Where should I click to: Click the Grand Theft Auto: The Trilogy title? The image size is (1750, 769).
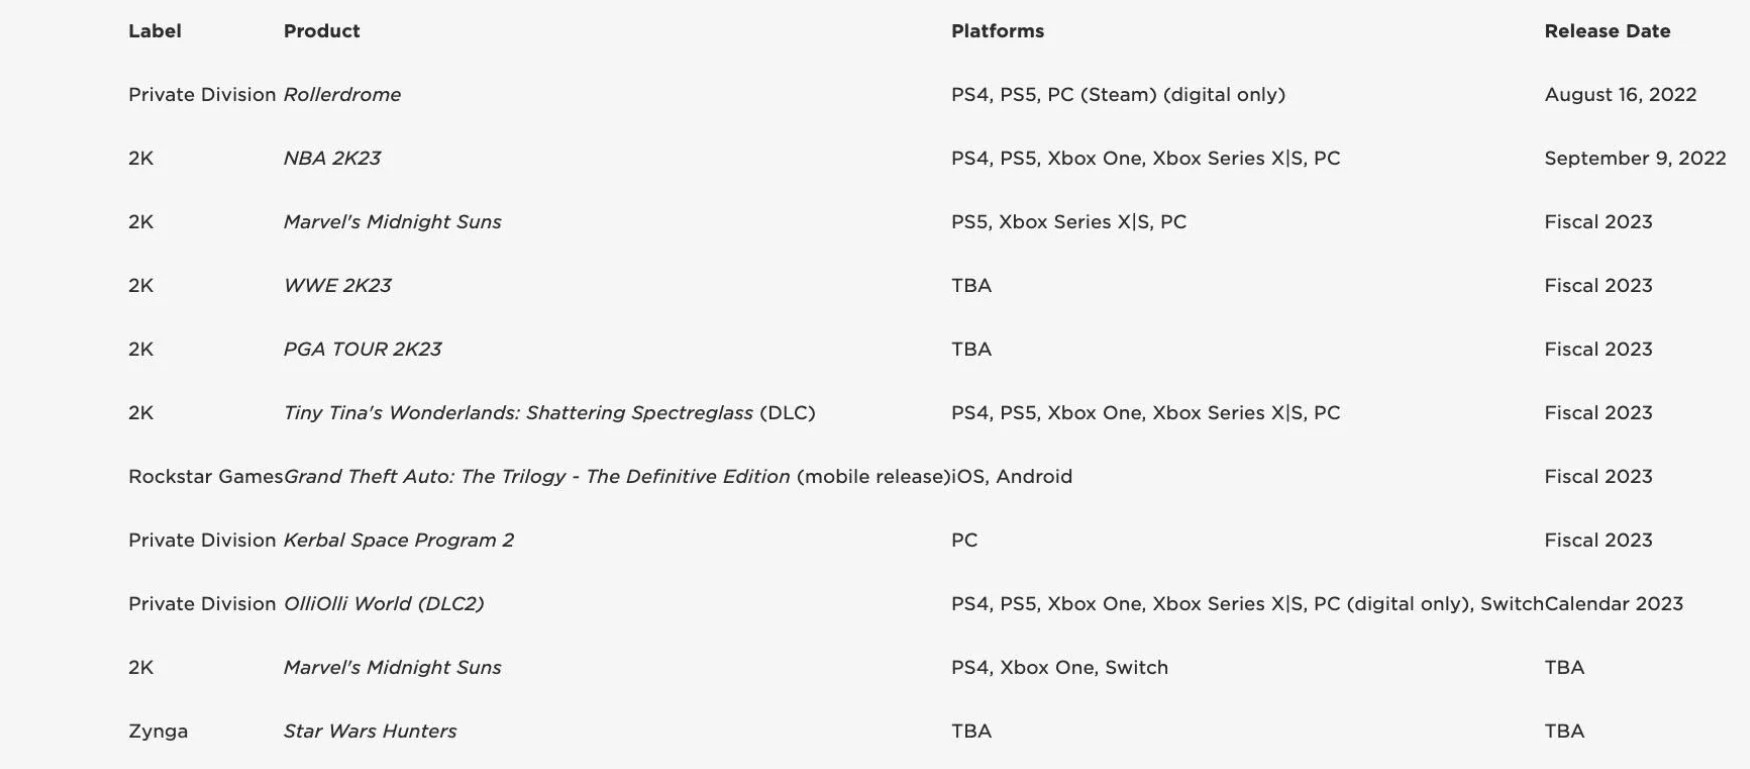pos(537,477)
